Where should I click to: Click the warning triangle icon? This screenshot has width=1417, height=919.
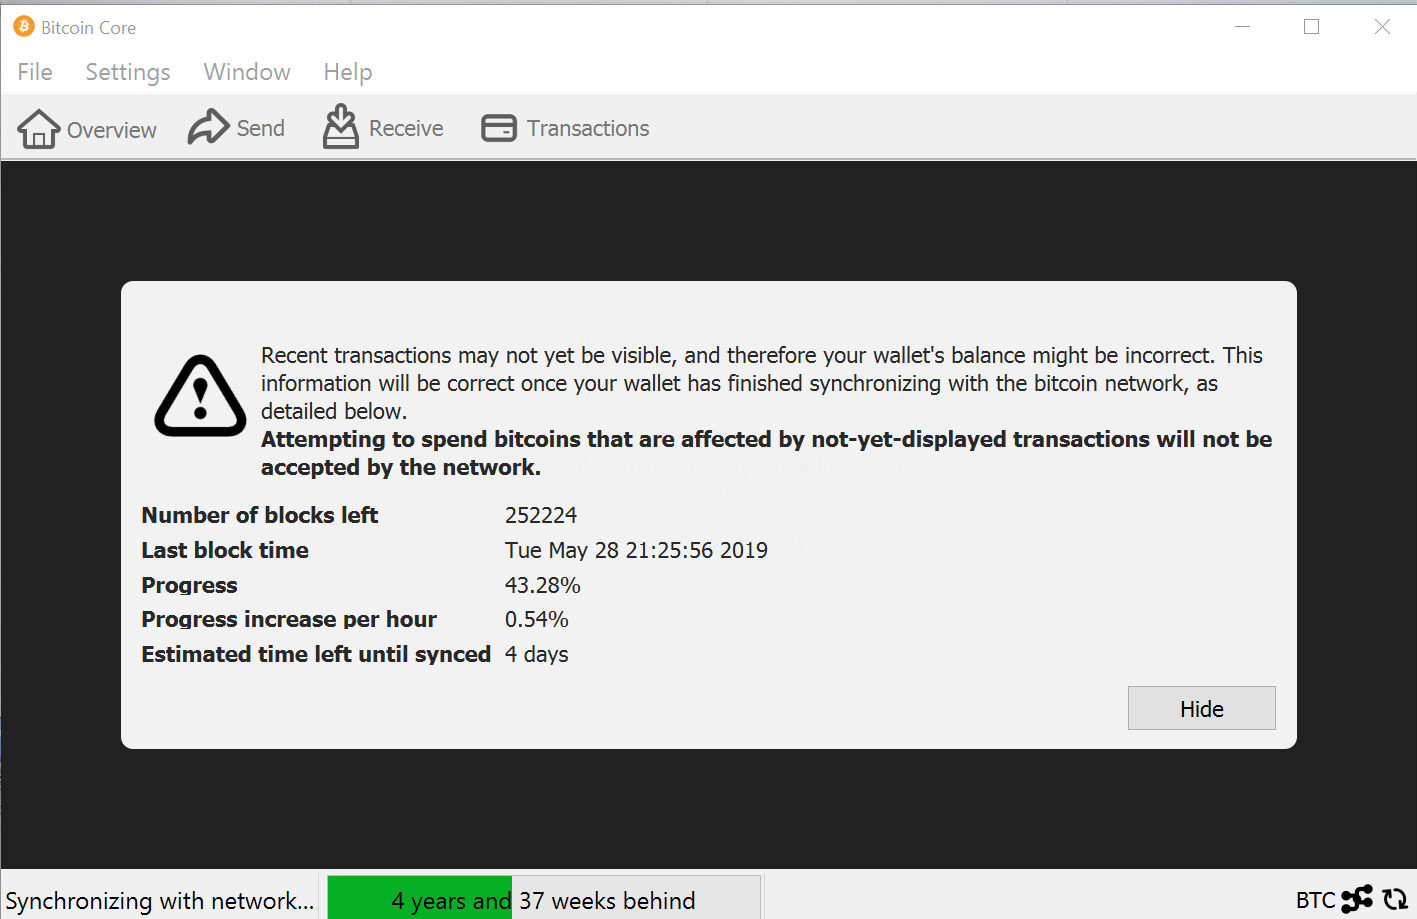200,396
